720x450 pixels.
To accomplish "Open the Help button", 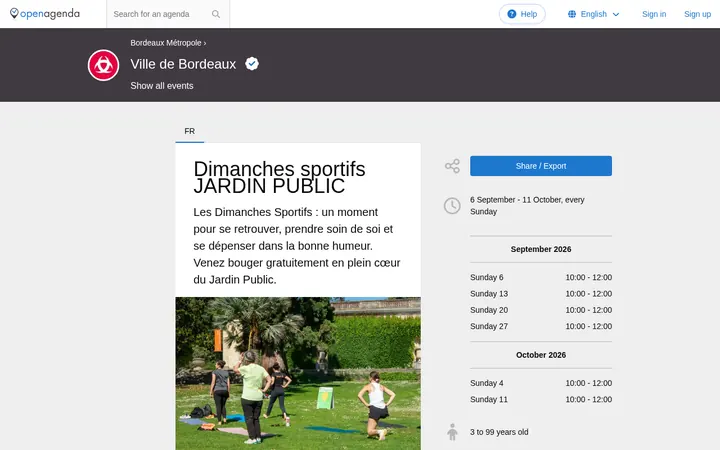I will pyautogui.click(x=522, y=14).
